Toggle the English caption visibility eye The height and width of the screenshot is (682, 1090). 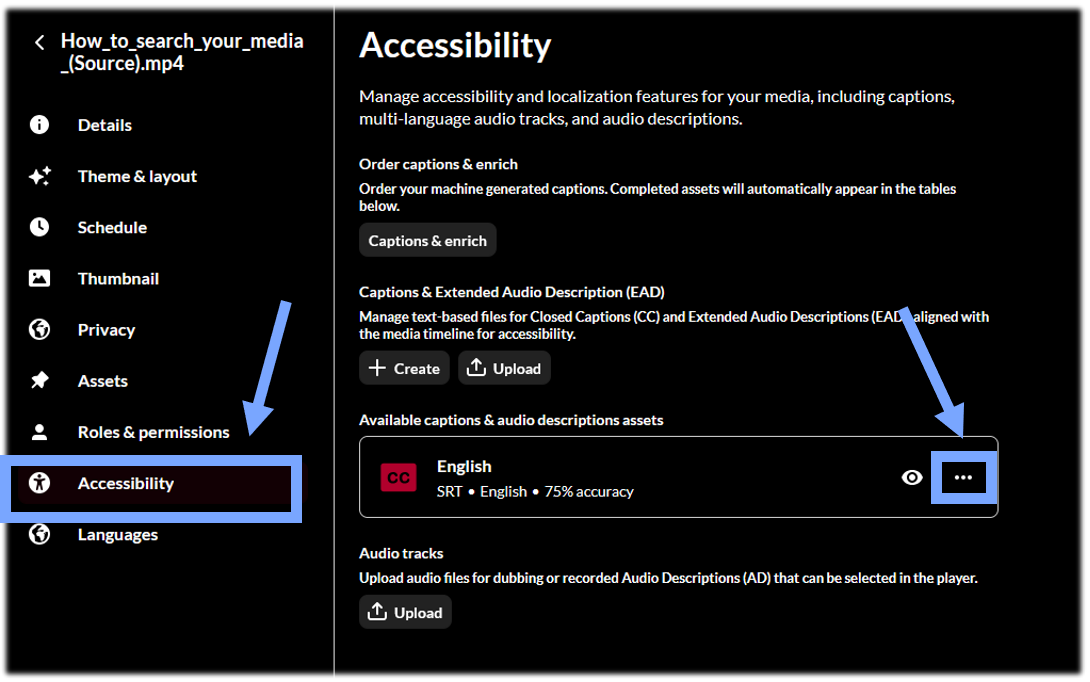coord(911,478)
